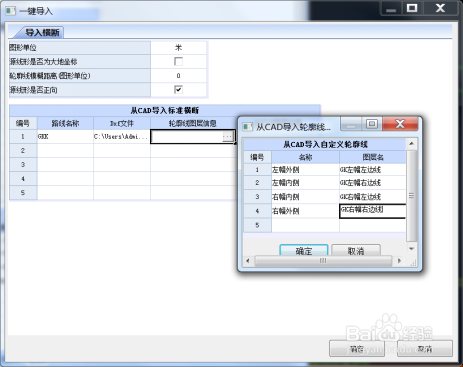
Task: Select layer cell GK右幅左边线
Action: click(x=373, y=197)
